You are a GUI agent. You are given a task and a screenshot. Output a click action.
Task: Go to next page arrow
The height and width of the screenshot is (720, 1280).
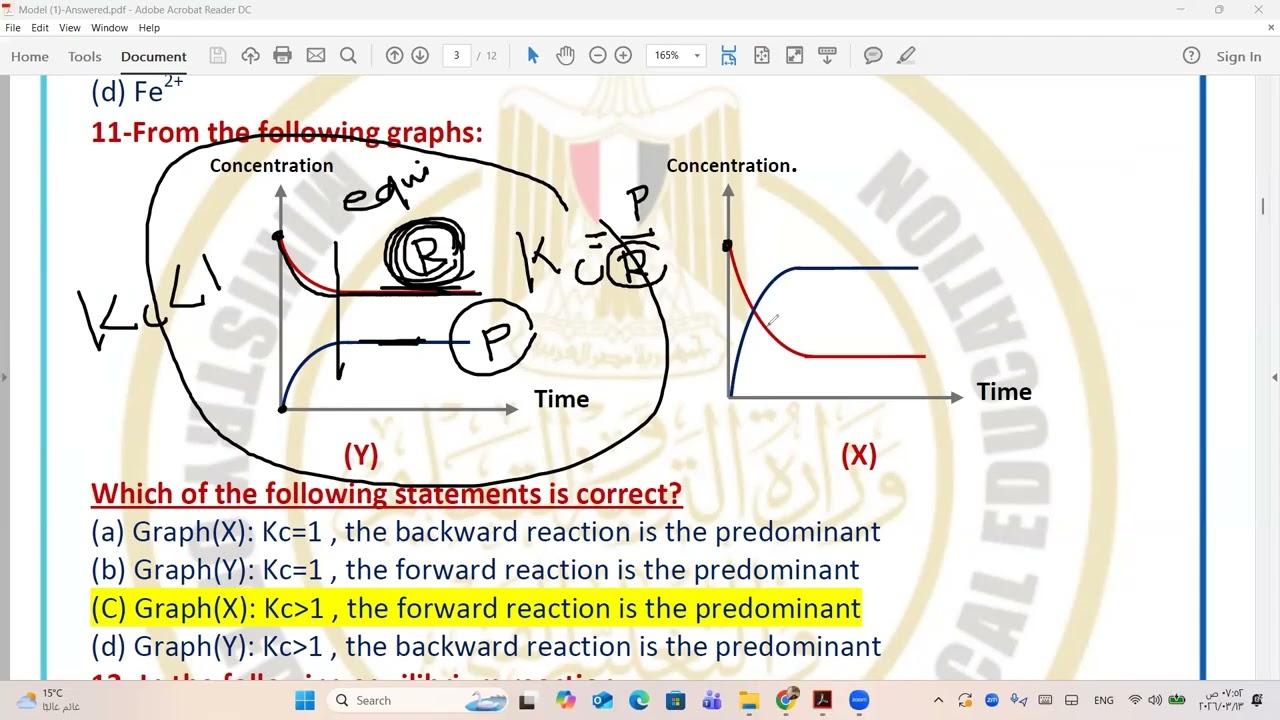click(420, 56)
